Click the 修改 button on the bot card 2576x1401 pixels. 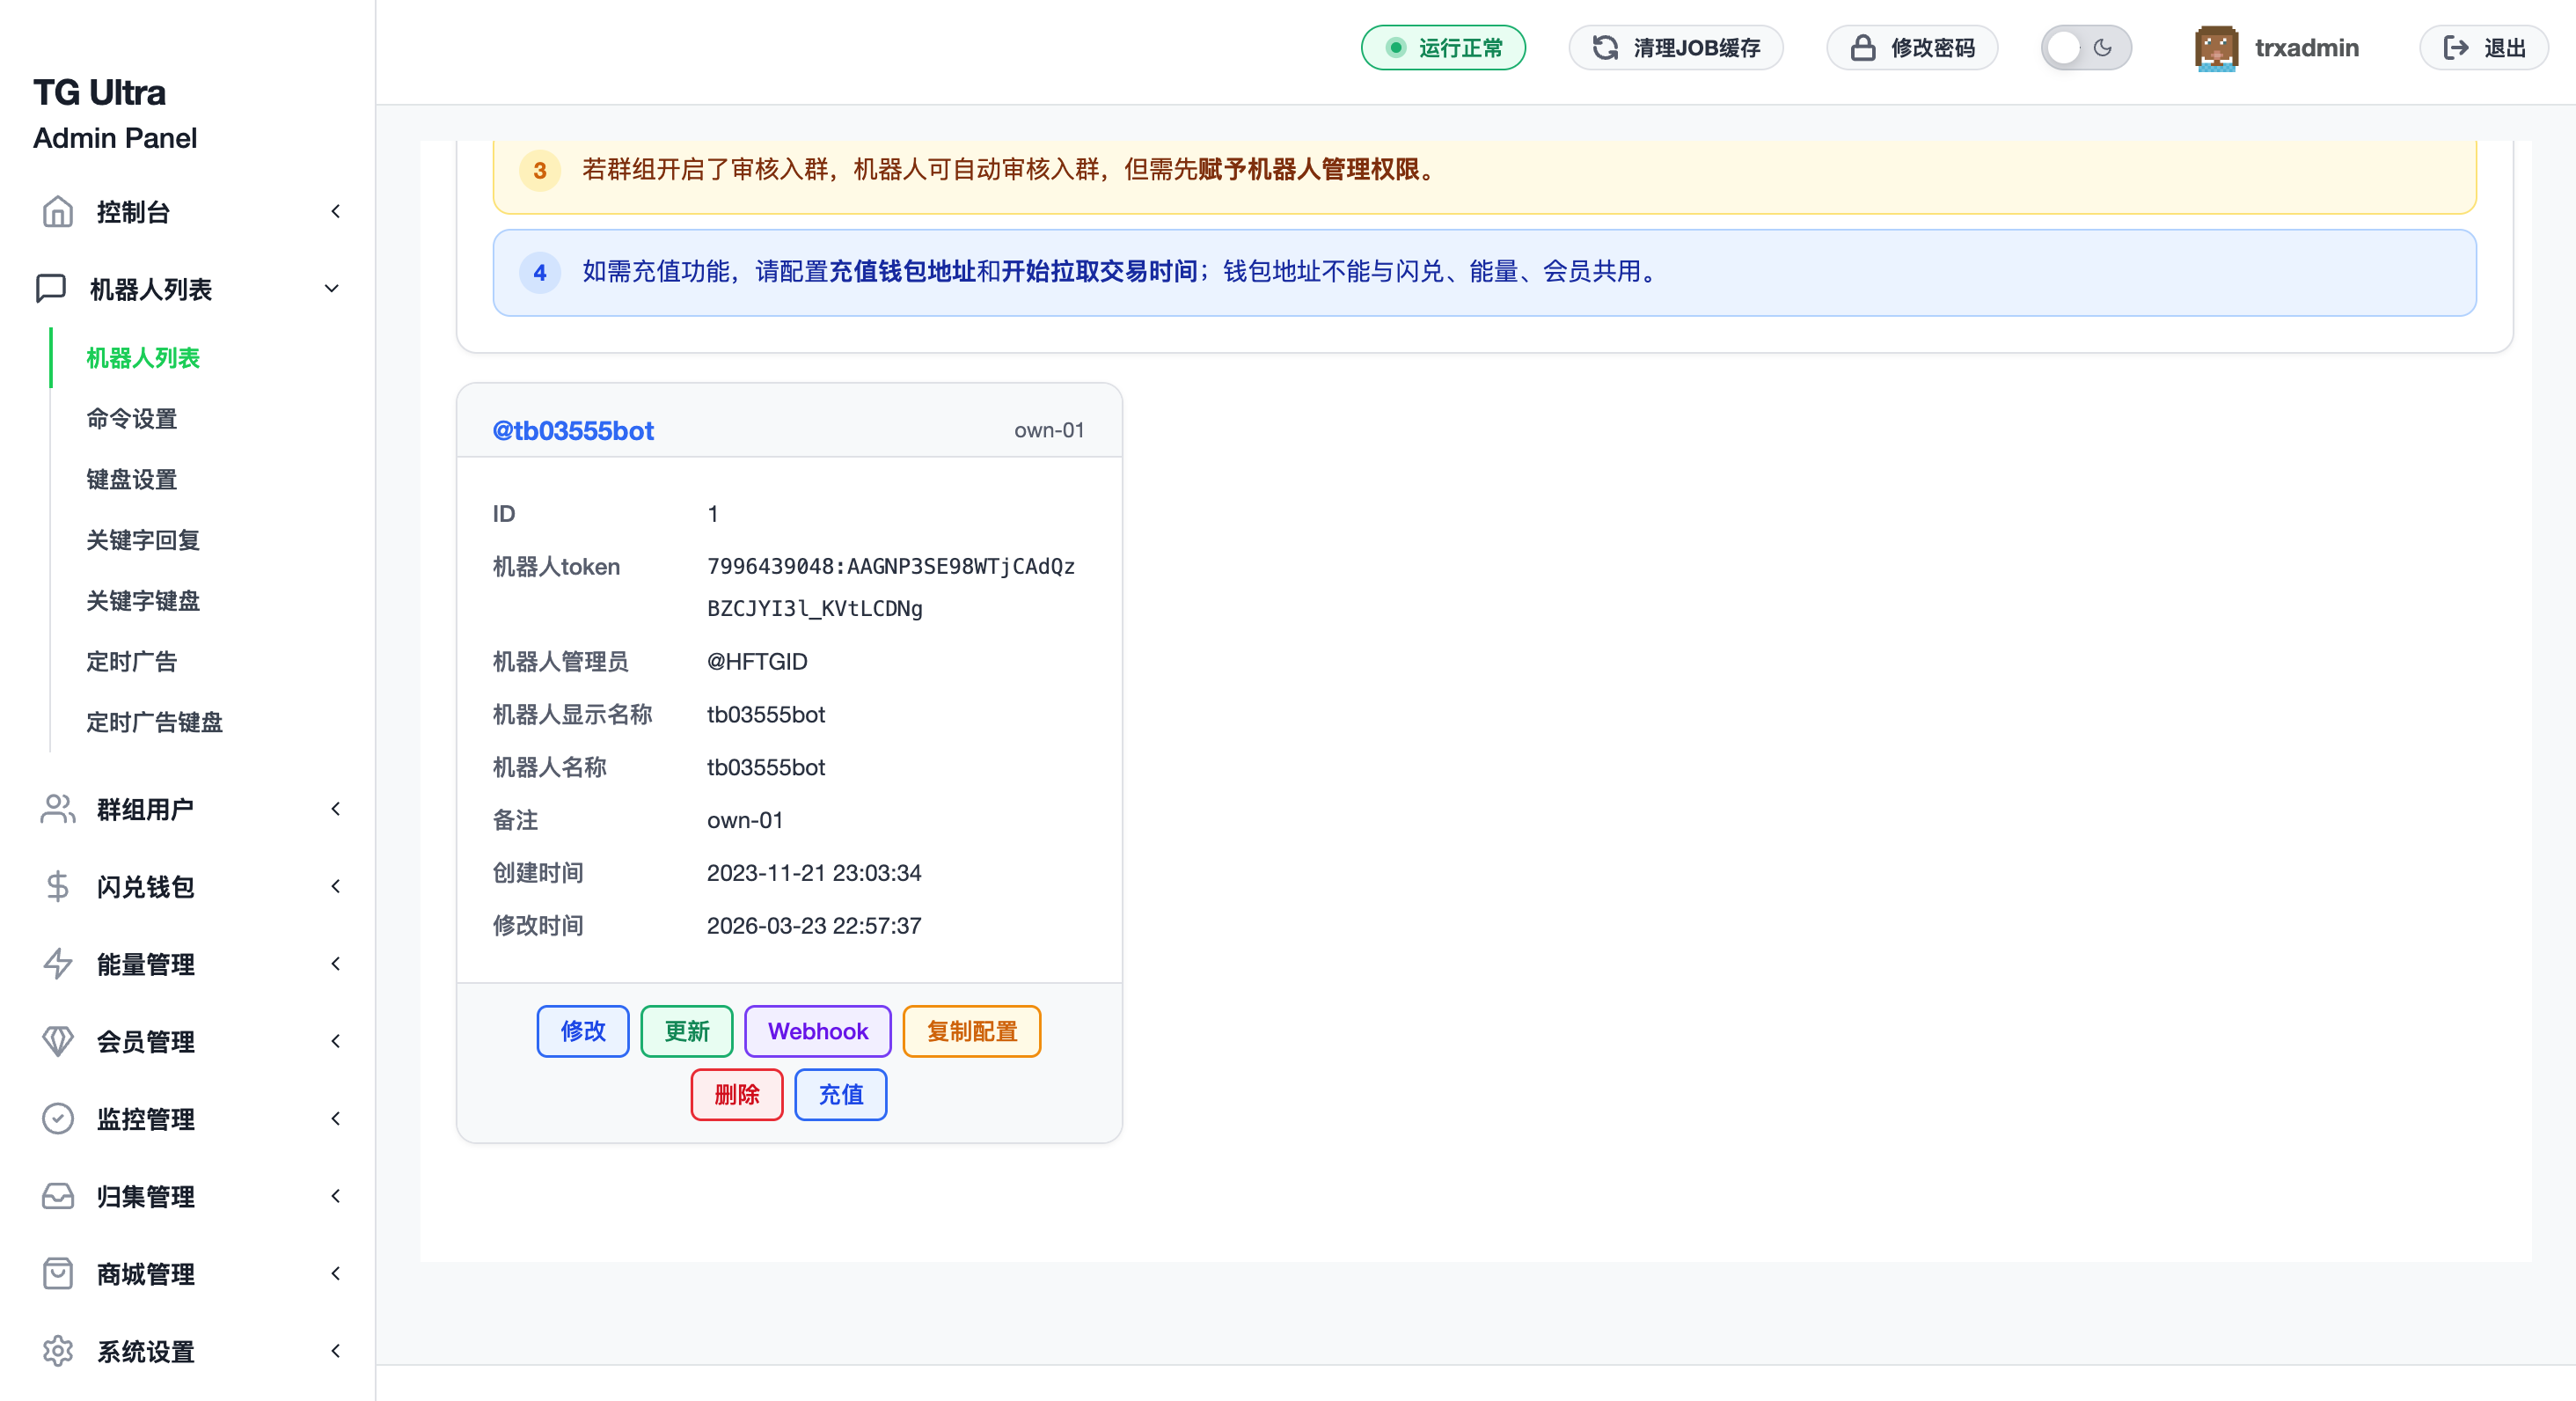click(x=583, y=1031)
